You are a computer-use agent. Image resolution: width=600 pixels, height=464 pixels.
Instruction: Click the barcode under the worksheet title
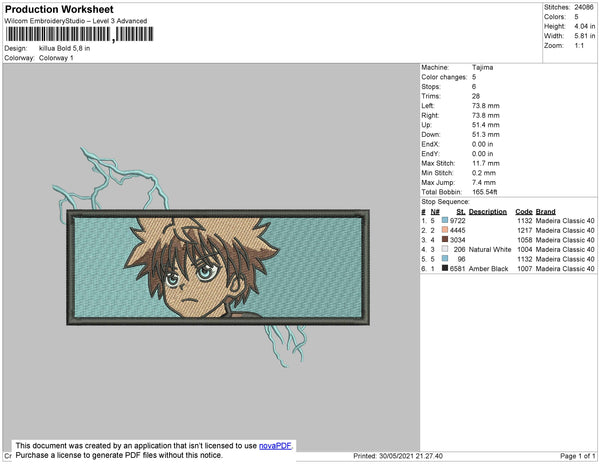(x=80, y=34)
